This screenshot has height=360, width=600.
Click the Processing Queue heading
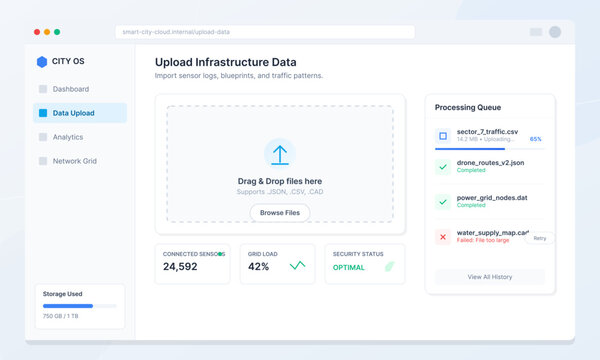(x=468, y=108)
